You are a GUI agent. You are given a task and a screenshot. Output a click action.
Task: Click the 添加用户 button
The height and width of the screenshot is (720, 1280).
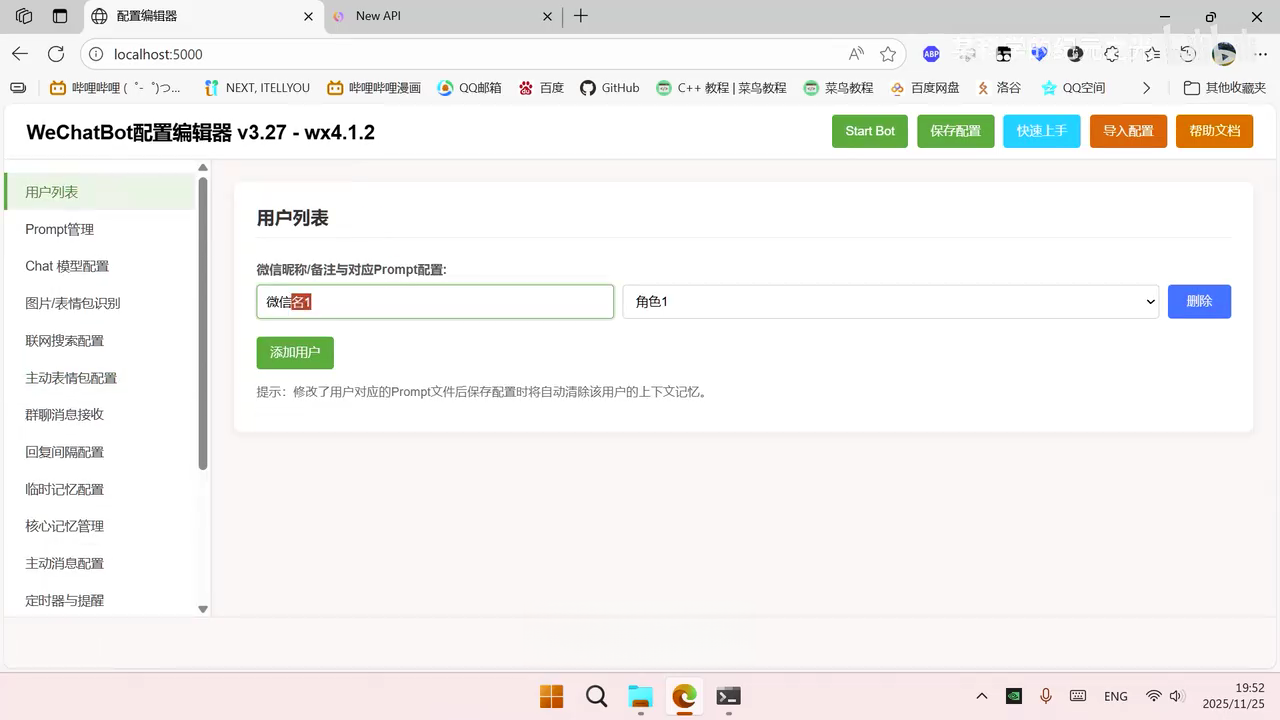pyautogui.click(x=294, y=352)
